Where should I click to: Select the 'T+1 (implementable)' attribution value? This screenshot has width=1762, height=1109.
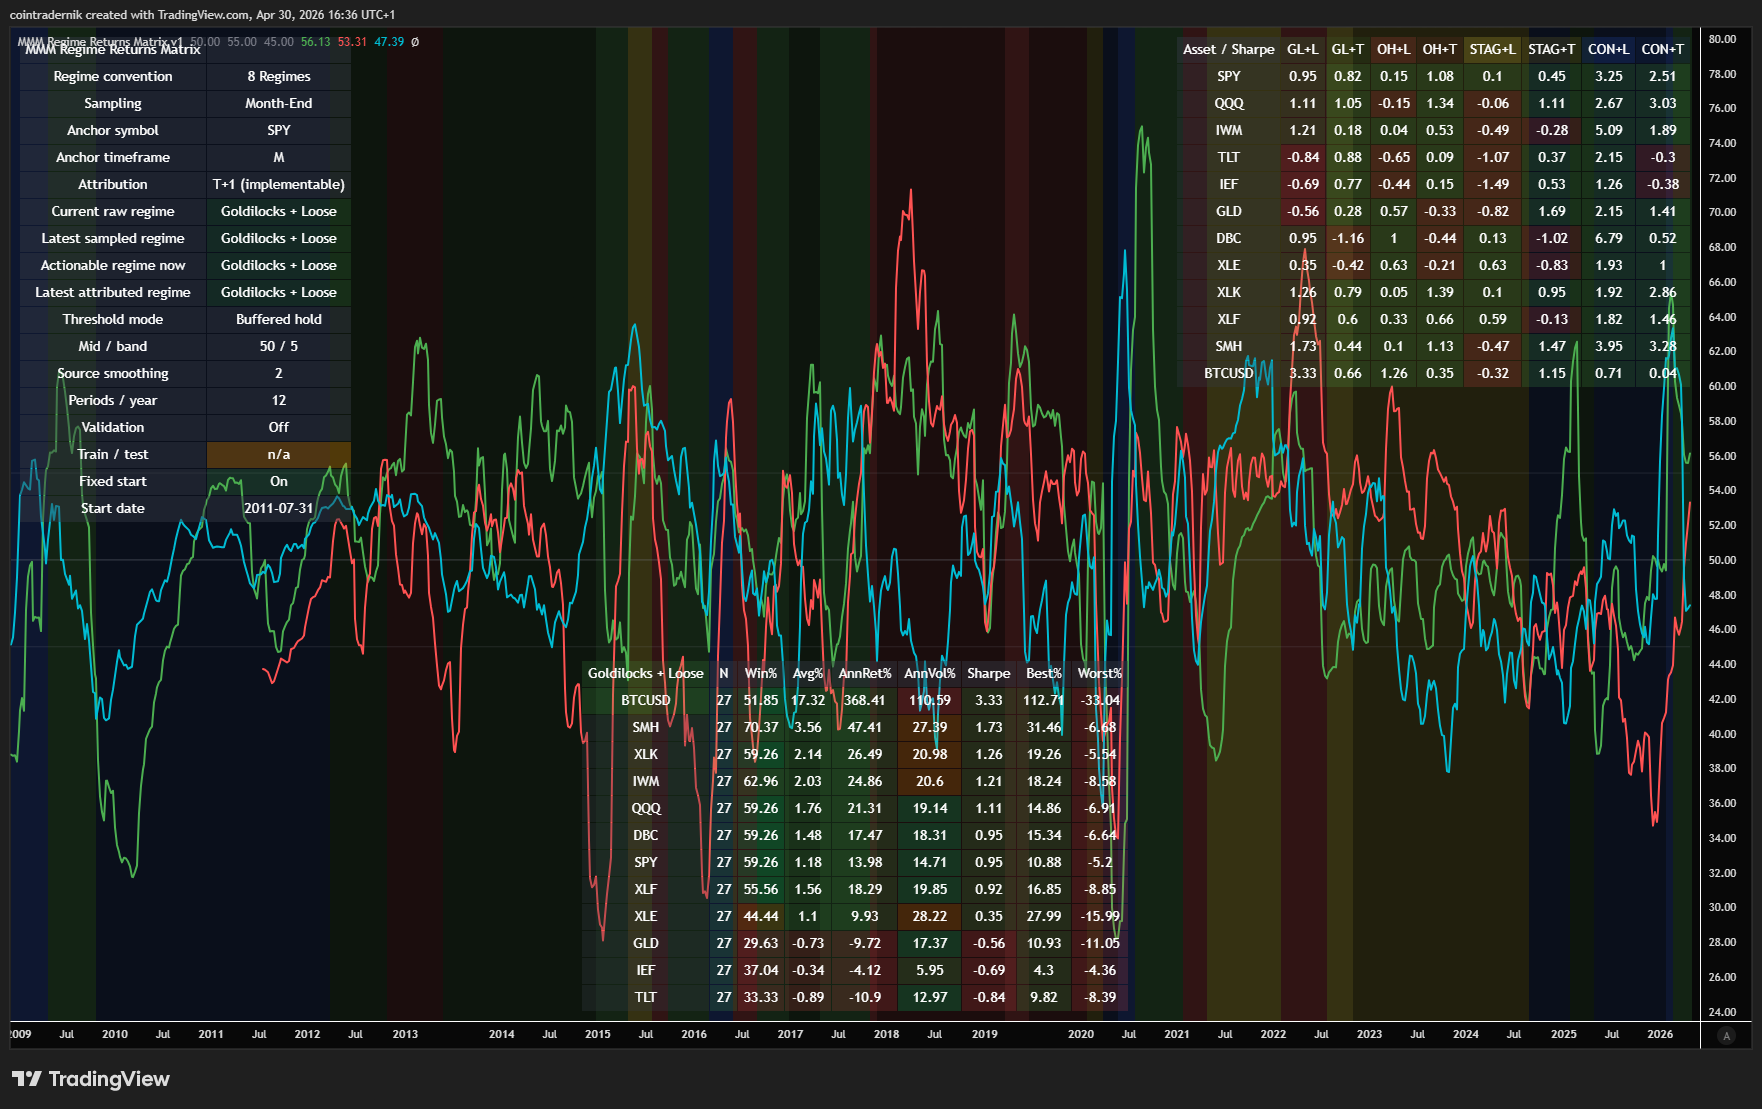[x=279, y=185]
